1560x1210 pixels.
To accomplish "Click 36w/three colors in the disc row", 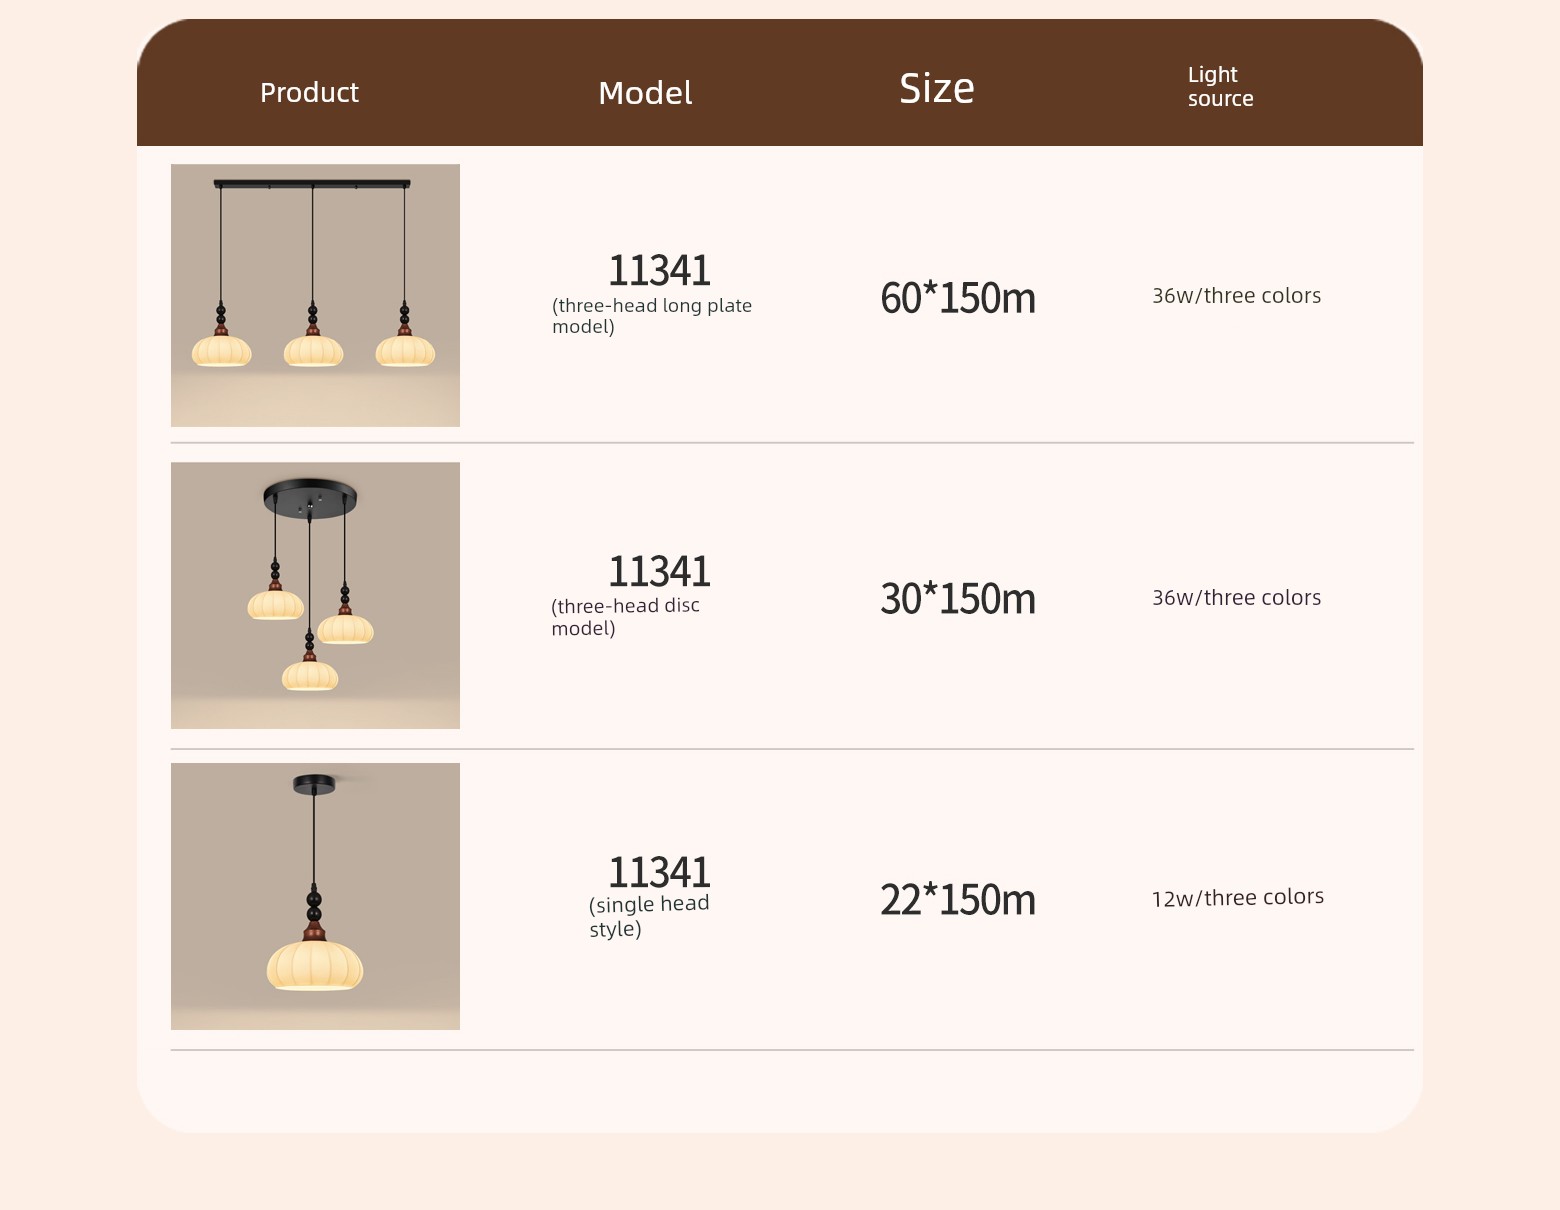I will [x=1236, y=598].
